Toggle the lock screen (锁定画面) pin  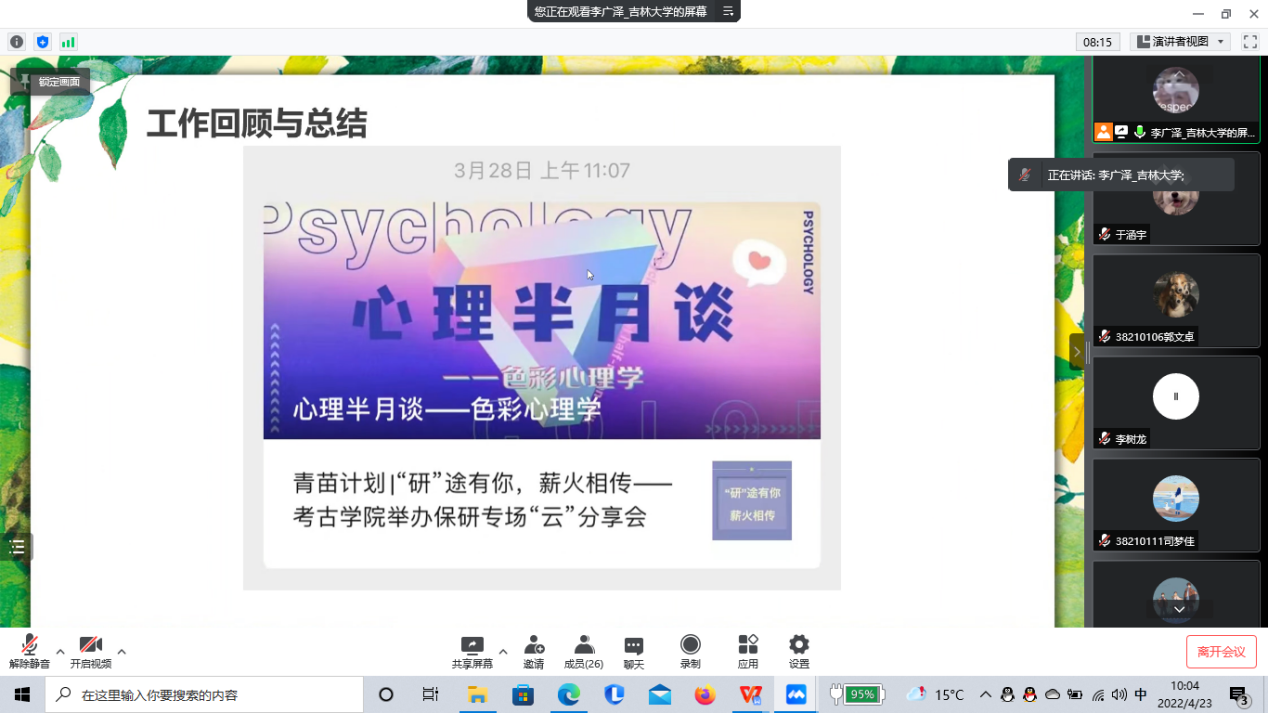click(x=50, y=82)
